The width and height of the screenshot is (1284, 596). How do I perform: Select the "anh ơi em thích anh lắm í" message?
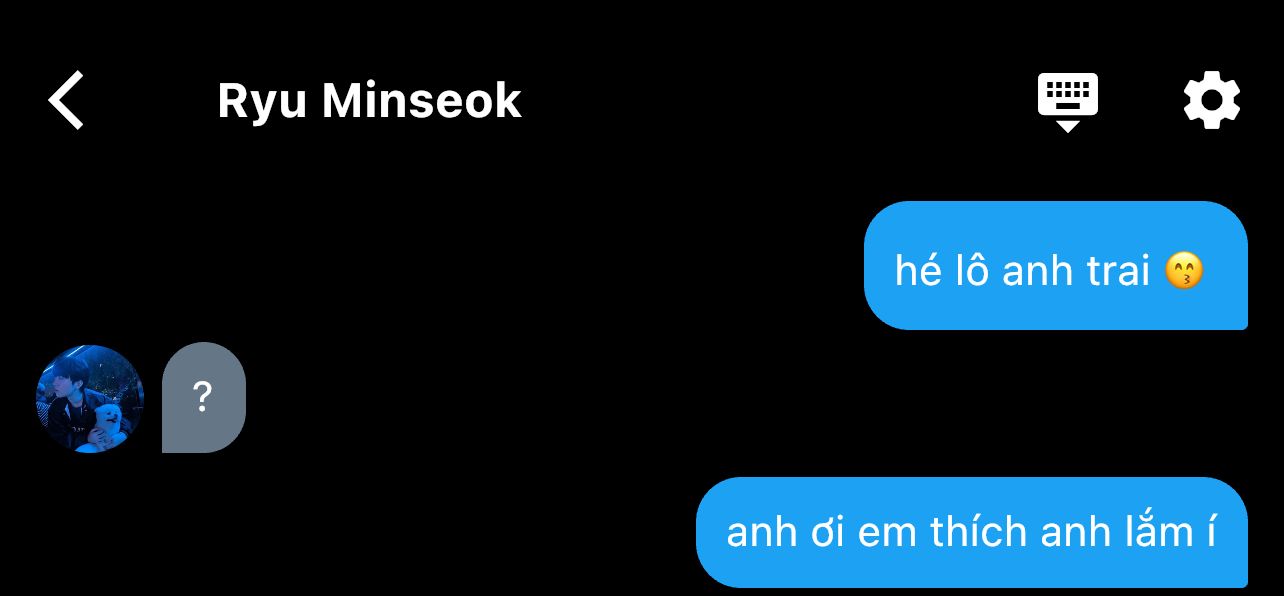pos(971,532)
